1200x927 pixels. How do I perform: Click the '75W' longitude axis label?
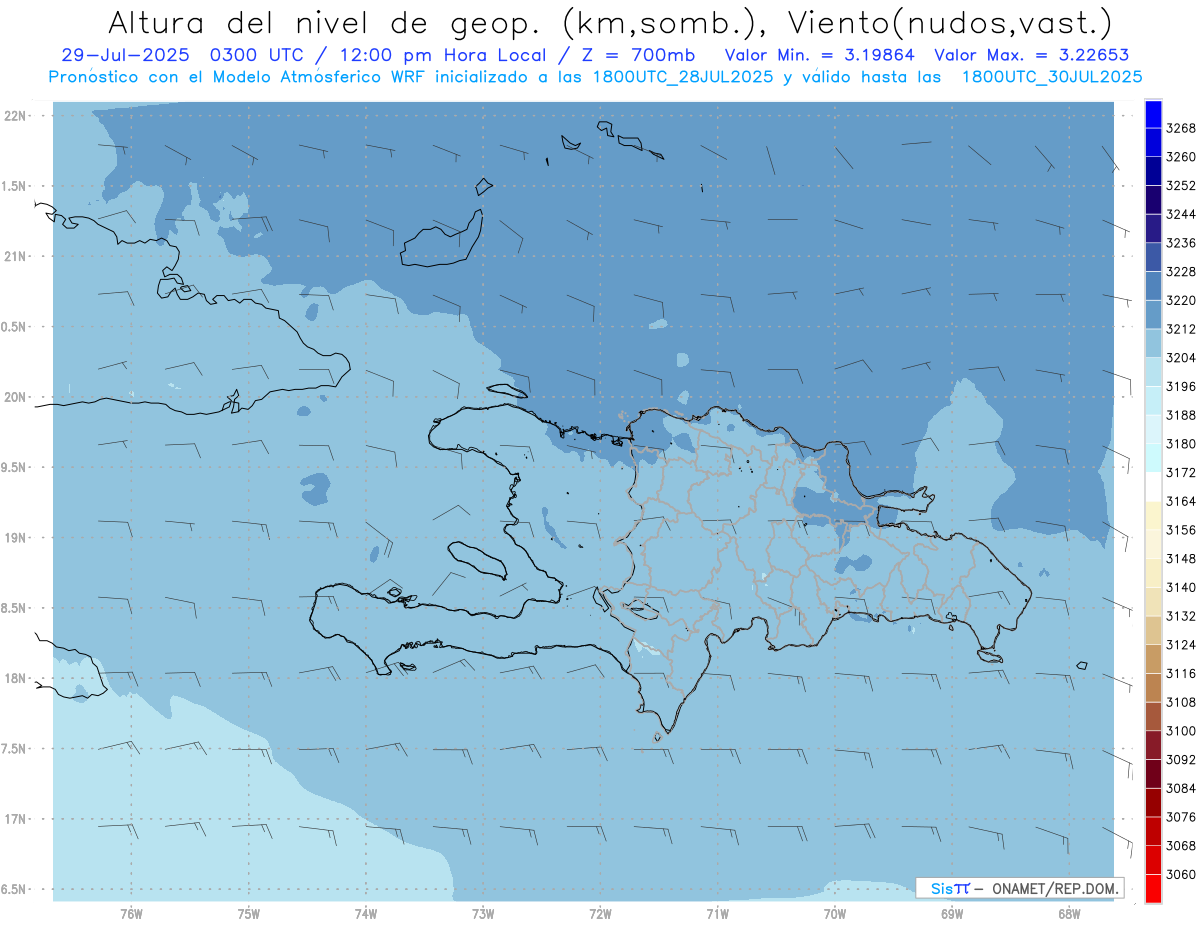click(x=248, y=913)
